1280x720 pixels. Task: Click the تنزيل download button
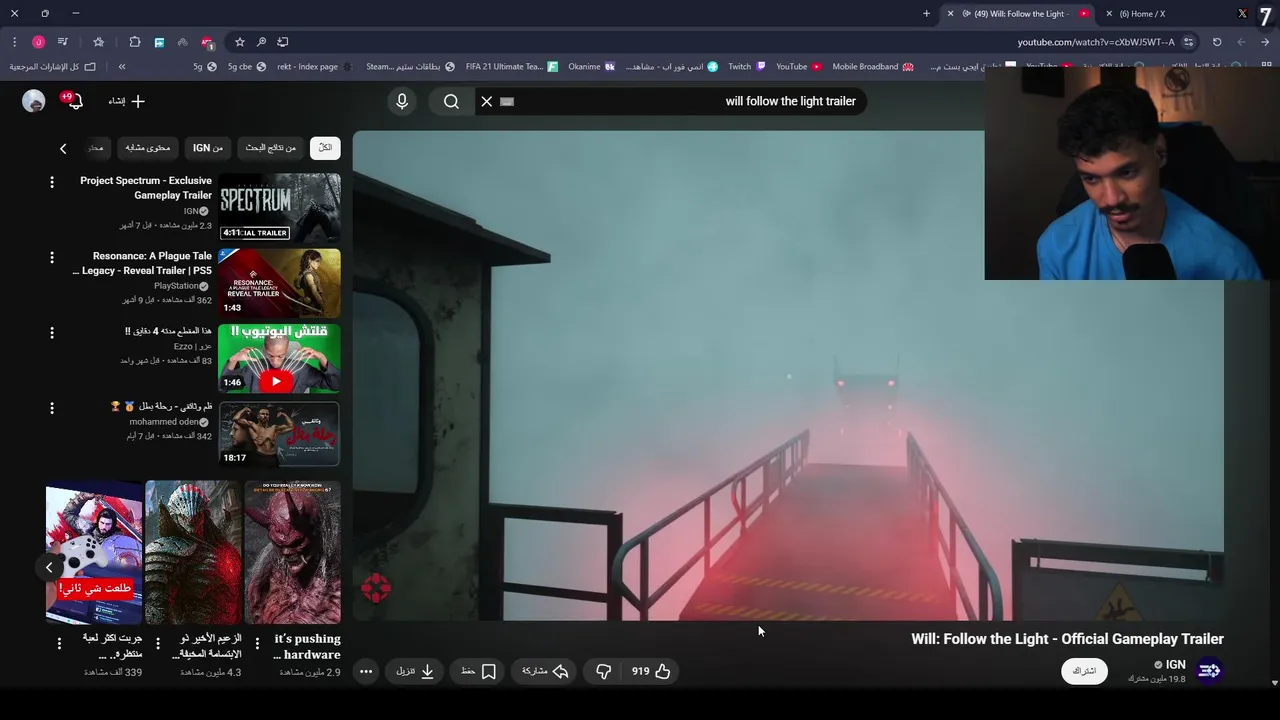415,671
